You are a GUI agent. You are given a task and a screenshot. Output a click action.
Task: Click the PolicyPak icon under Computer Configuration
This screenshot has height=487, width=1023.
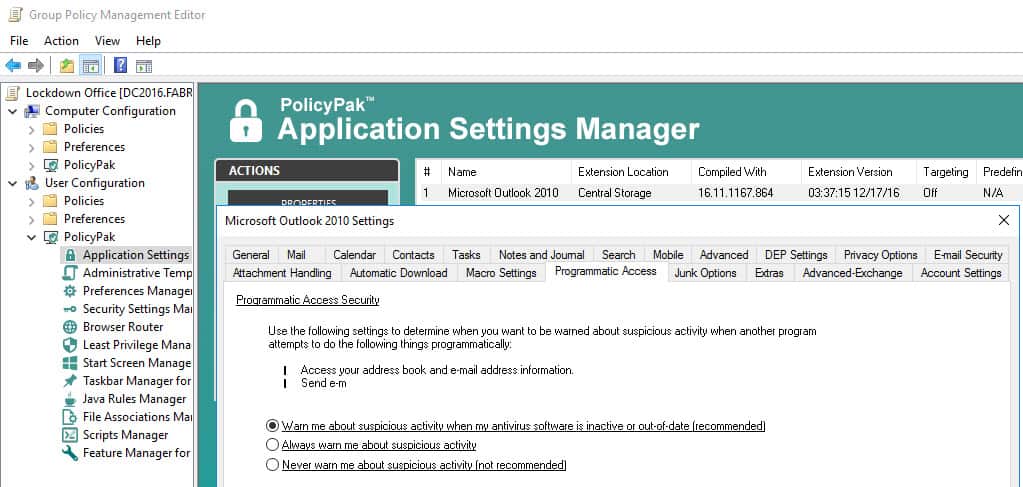point(50,165)
